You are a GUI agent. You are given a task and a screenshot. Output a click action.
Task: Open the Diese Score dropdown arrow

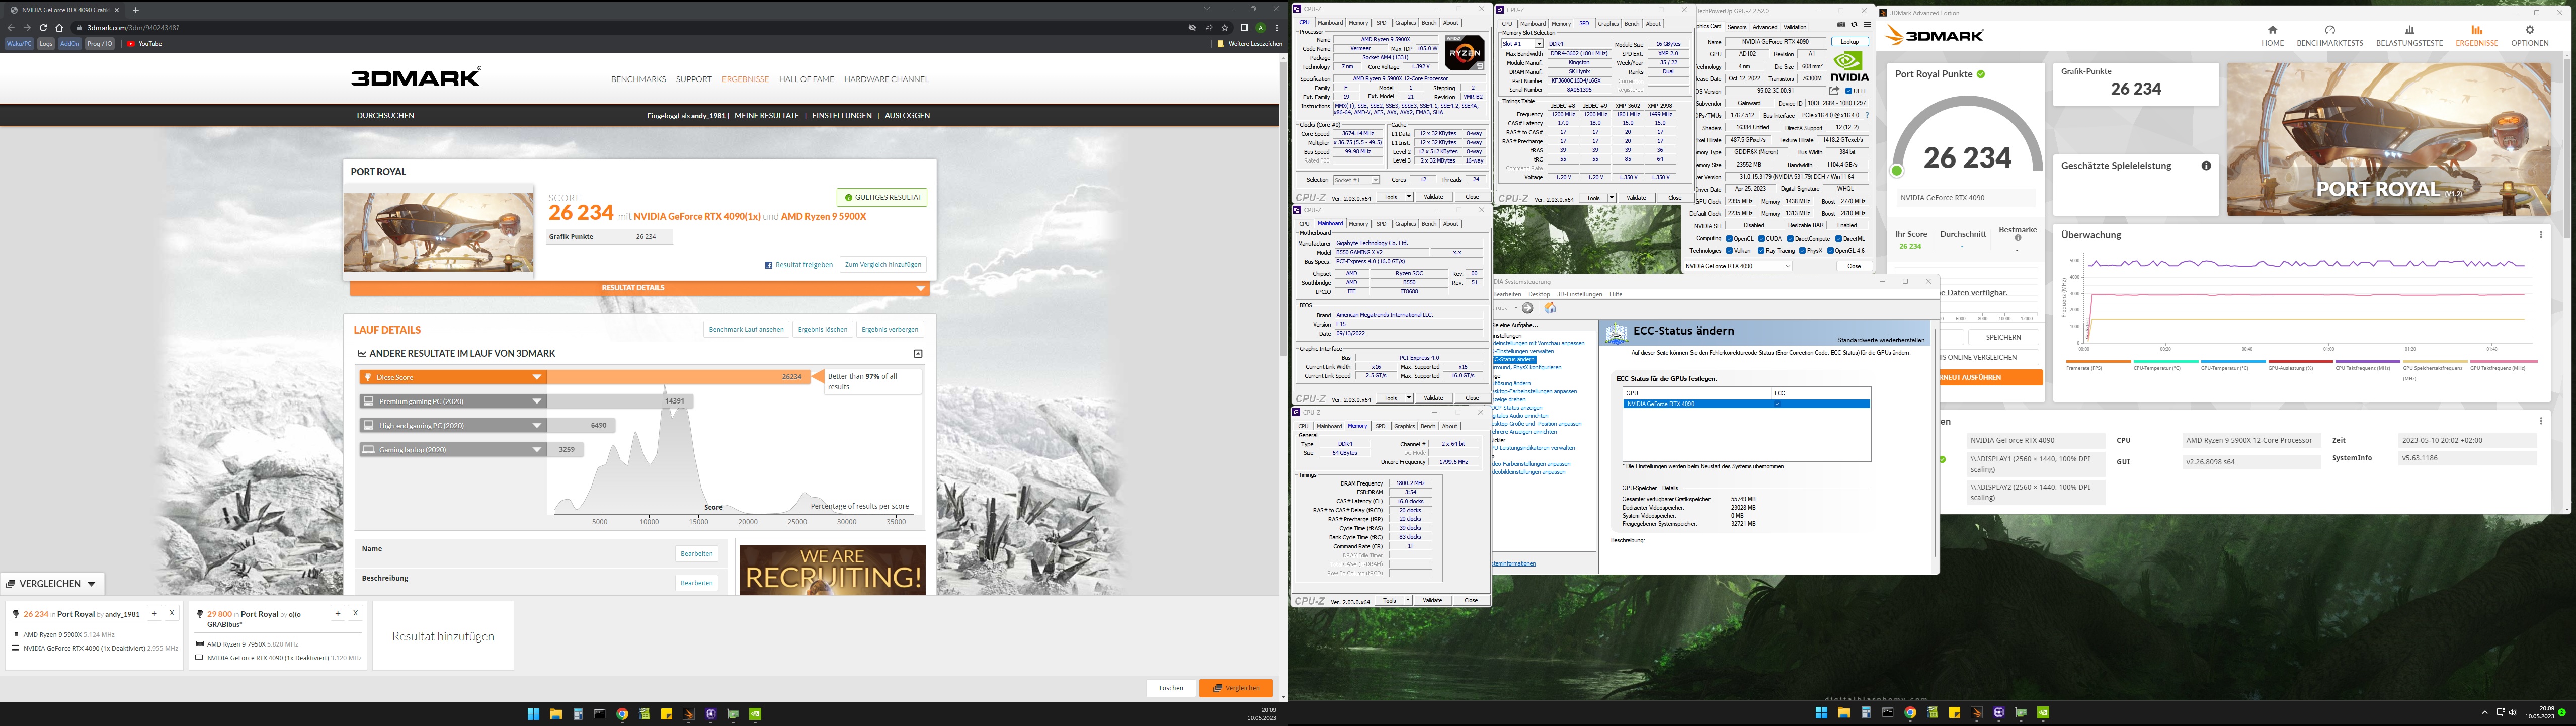[x=537, y=377]
